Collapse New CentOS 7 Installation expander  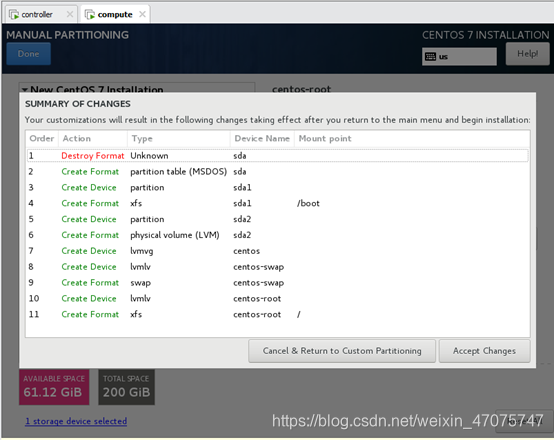click(25, 89)
